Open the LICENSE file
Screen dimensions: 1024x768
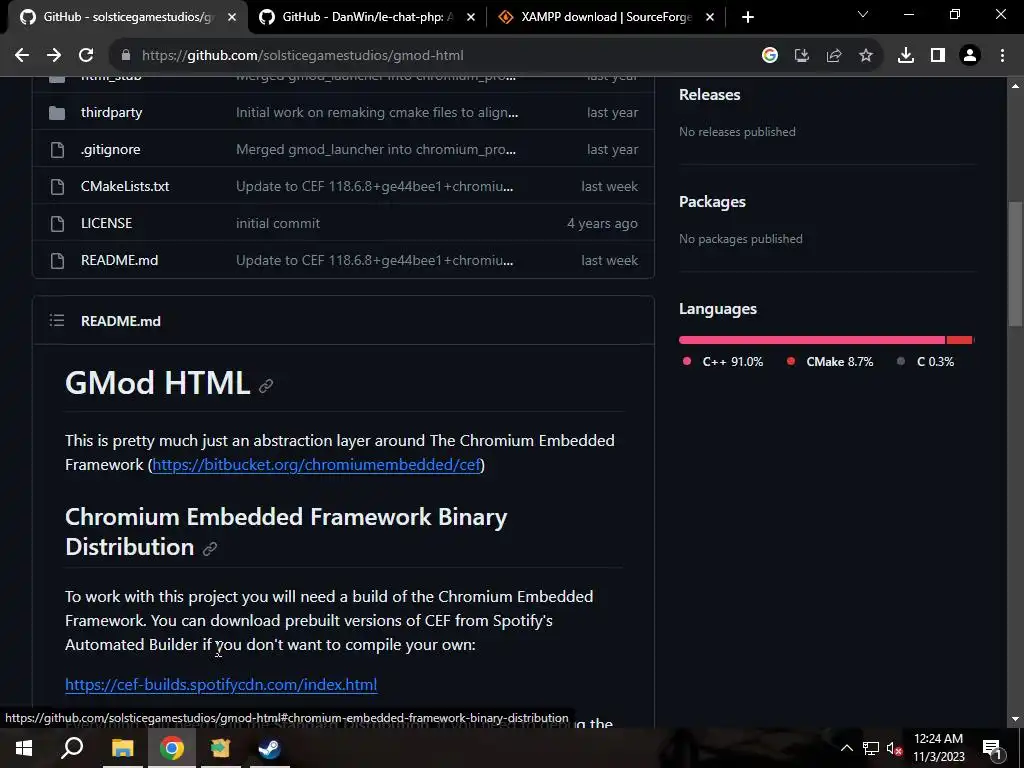pyautogui.click(x=106, y=223)
